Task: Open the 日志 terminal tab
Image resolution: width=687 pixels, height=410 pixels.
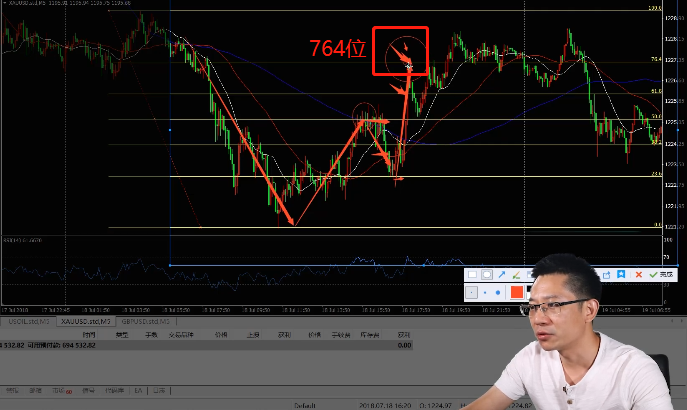Action: (159, 390)
